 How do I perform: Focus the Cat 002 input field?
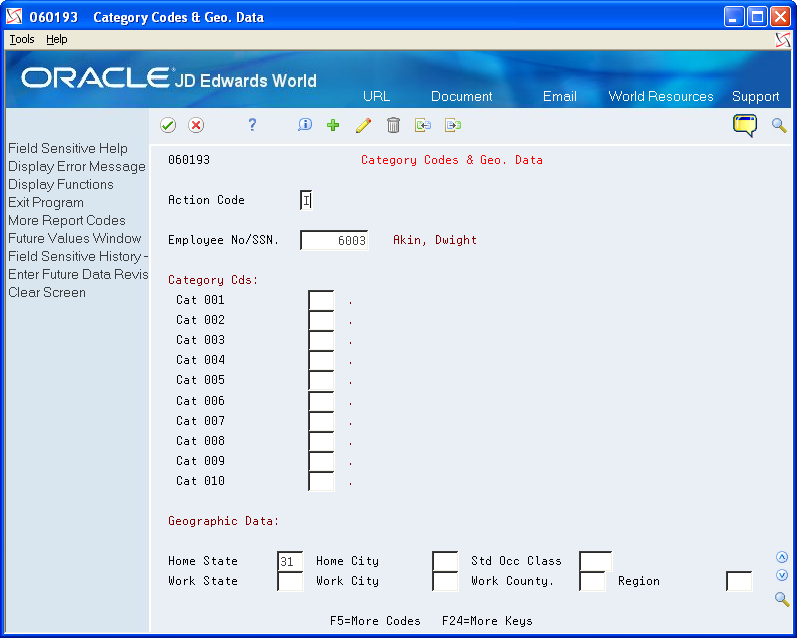[321, 320]
